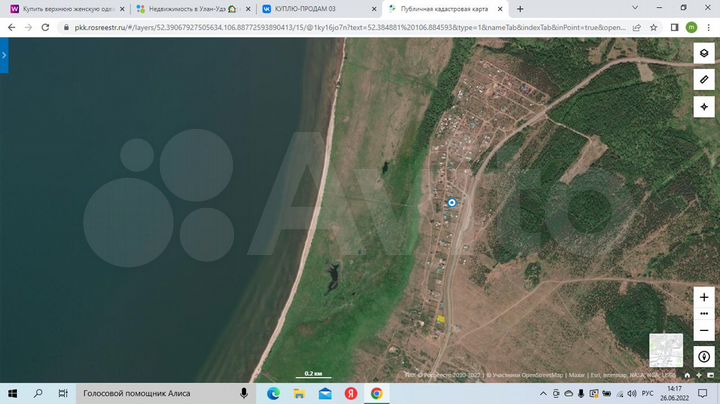Screen dimensions: 720x404
Task: Click the locate-me crosshair button
Action: coord(704,105)
